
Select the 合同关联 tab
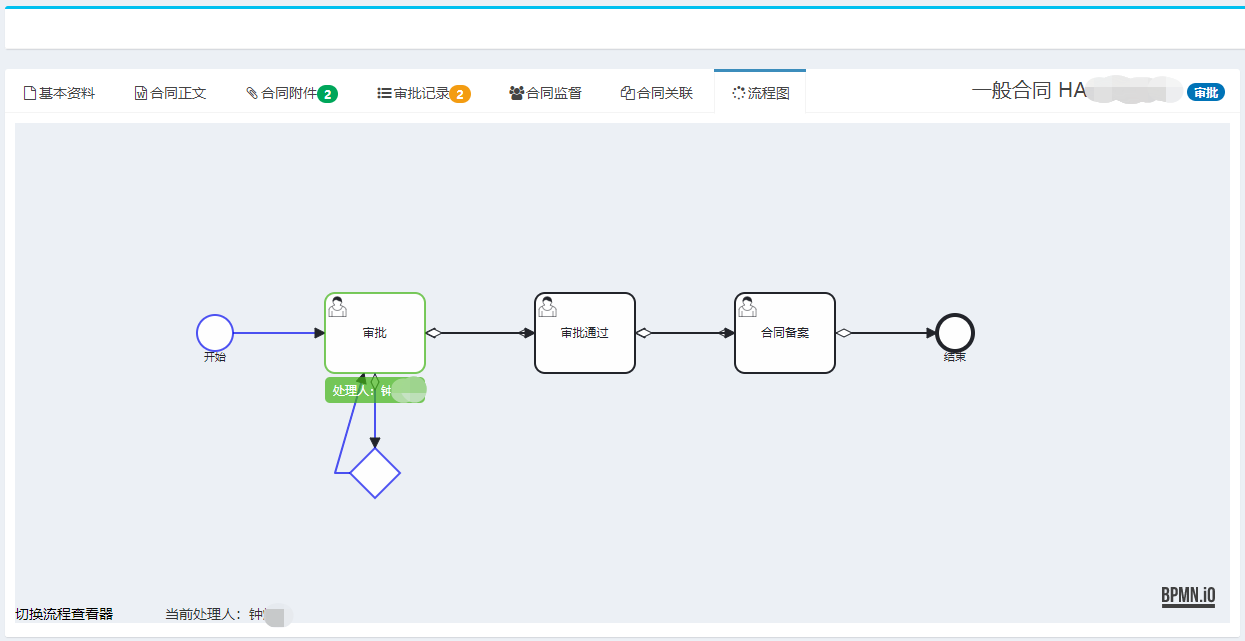click(656, 93)
